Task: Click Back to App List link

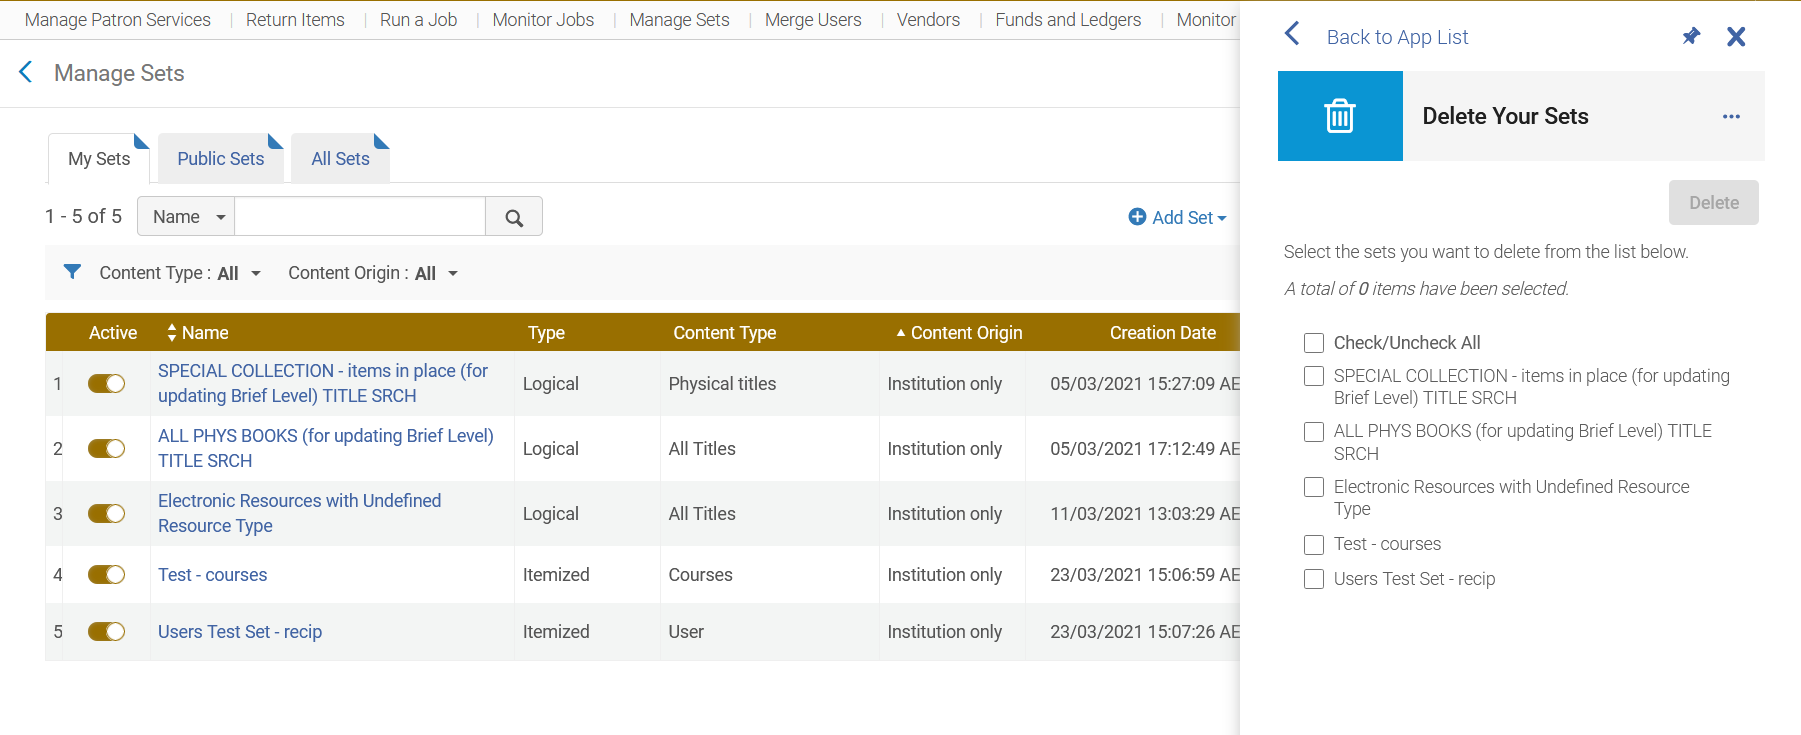Action: [1397, 37]
